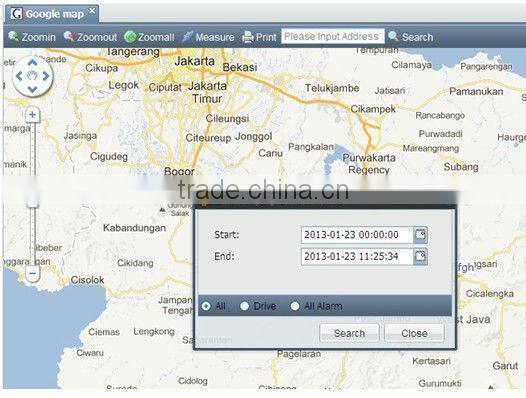Screen dimensions: 526x398
Task: Click the Subang label on map
Action: (x=461, y=167)
